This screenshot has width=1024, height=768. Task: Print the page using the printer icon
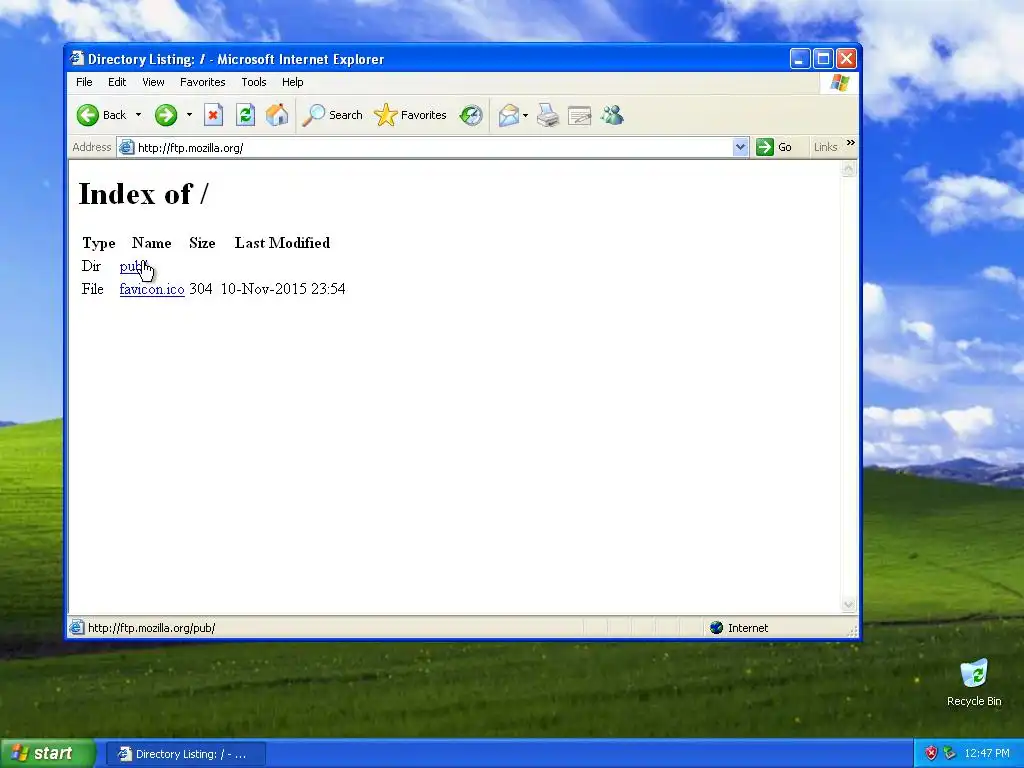[548, 115]
